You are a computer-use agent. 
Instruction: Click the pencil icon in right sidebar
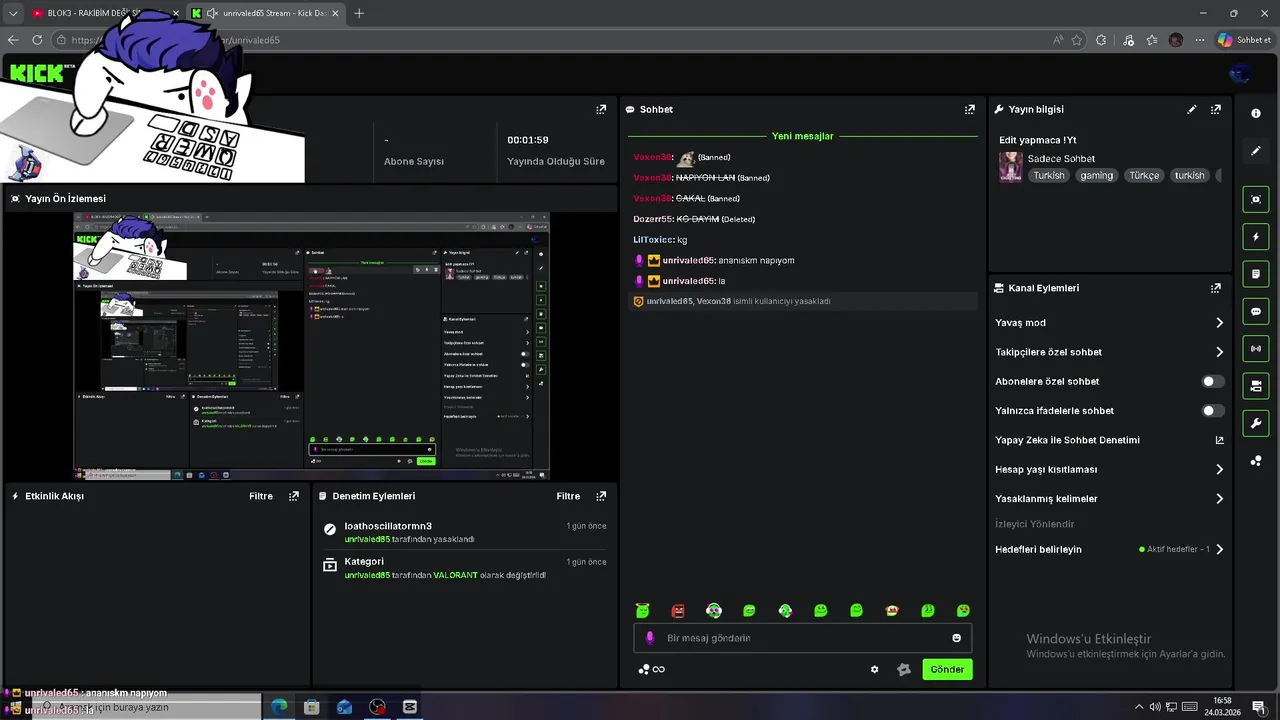(1256, 151)
